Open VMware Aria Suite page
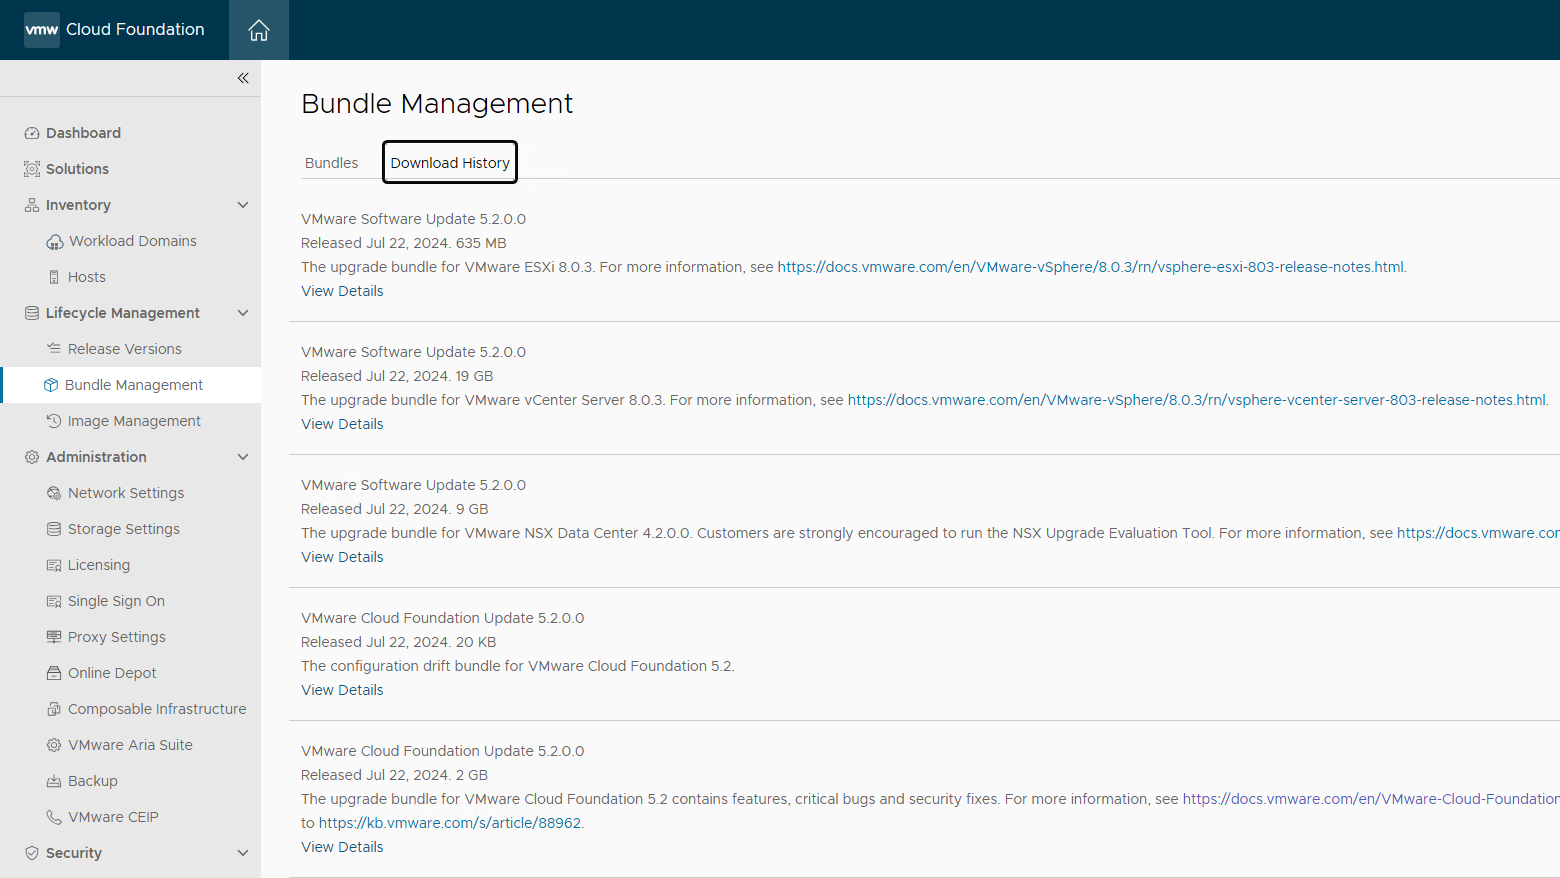The width and height of the screenshot is (1560, 878). tap(130, 745)
